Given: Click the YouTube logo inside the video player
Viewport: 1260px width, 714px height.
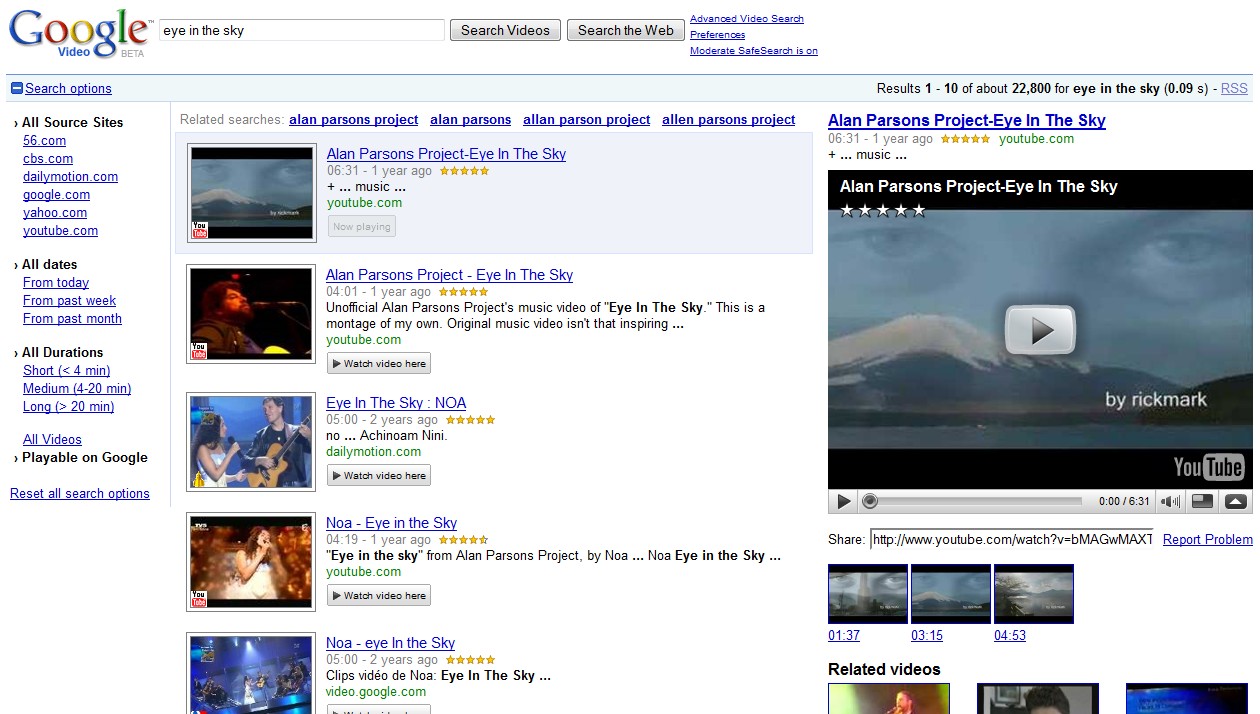Looking at the screenshot, I should (x=1208, y=467).
